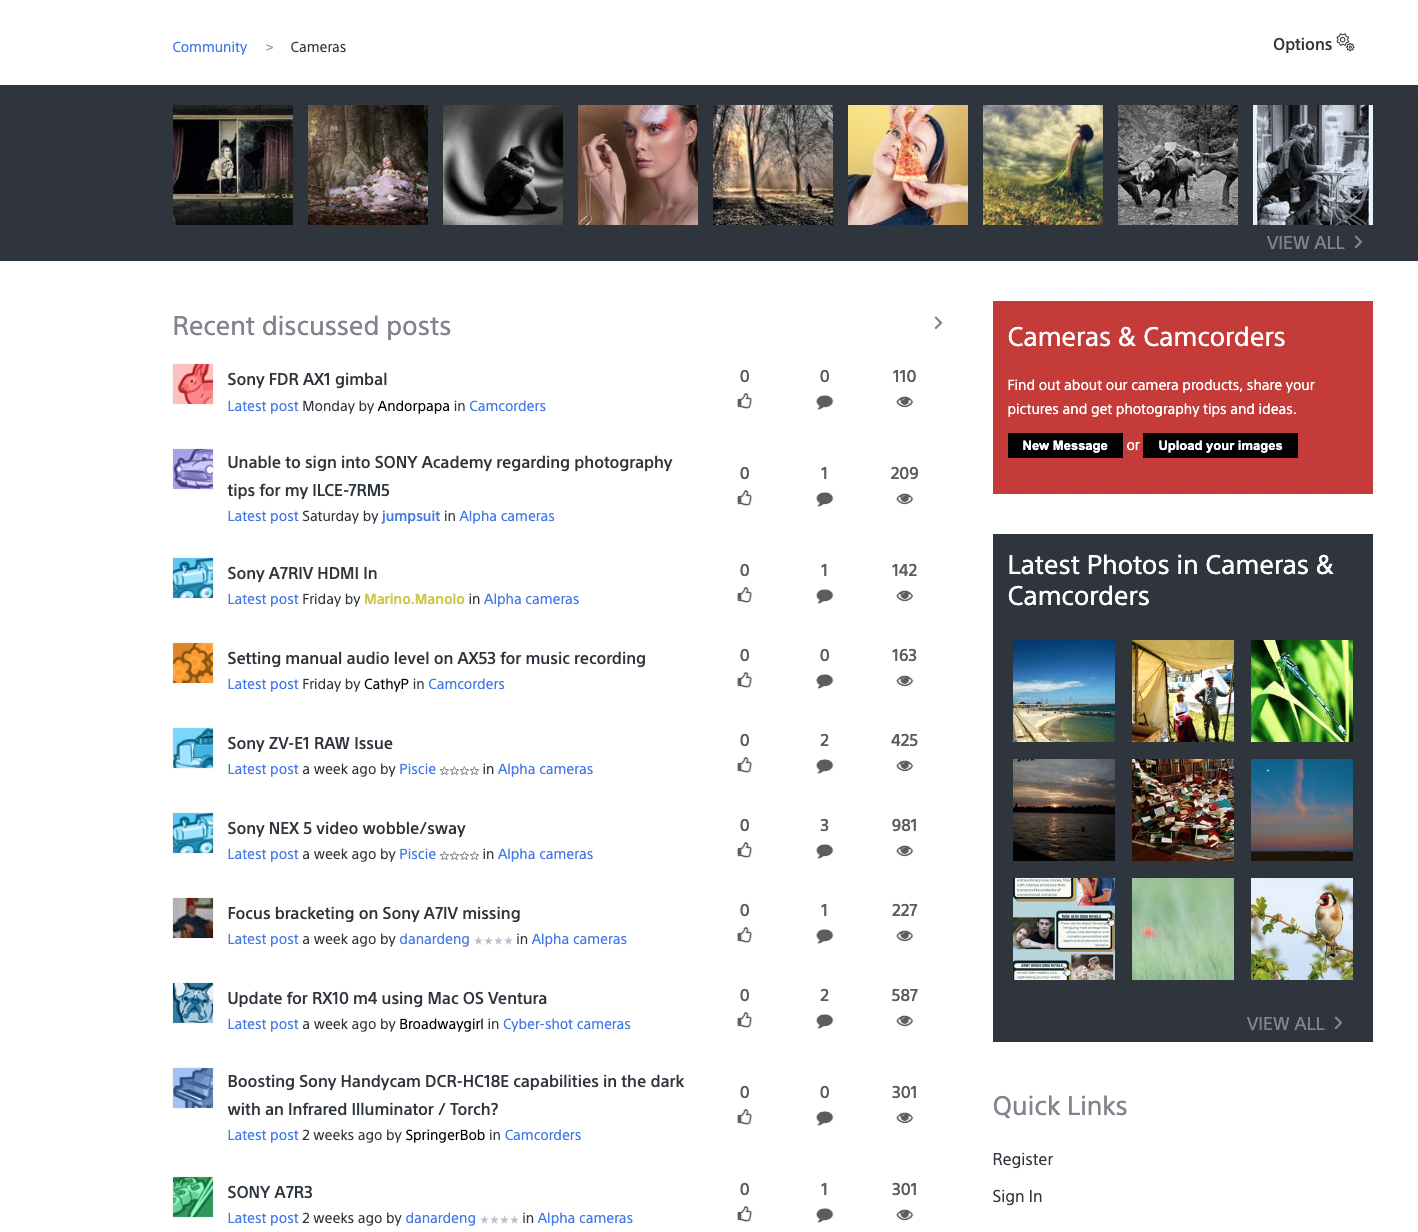Click views eye icon for Sony FDR AX1 gimbal

tap(905, 402)
